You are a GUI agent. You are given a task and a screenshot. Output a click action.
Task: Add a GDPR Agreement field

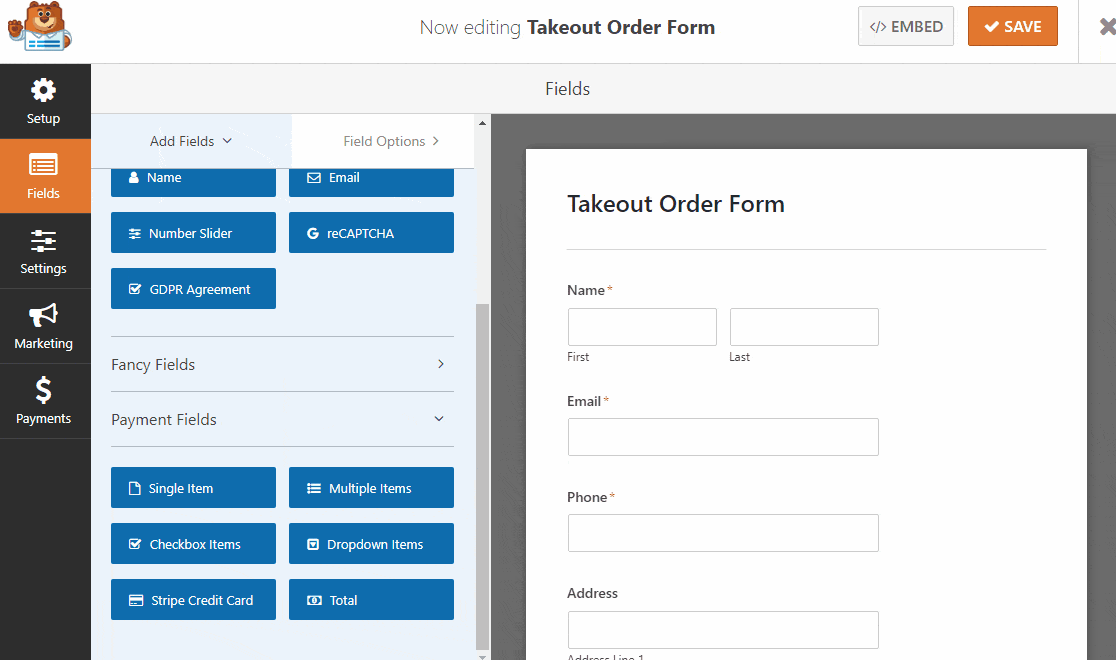(x=193, y=288)
